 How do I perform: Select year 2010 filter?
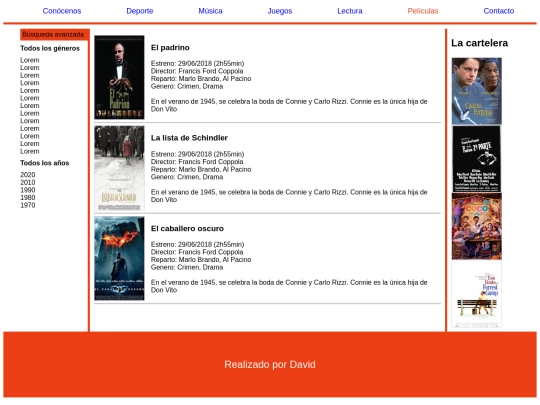point(28,182)
